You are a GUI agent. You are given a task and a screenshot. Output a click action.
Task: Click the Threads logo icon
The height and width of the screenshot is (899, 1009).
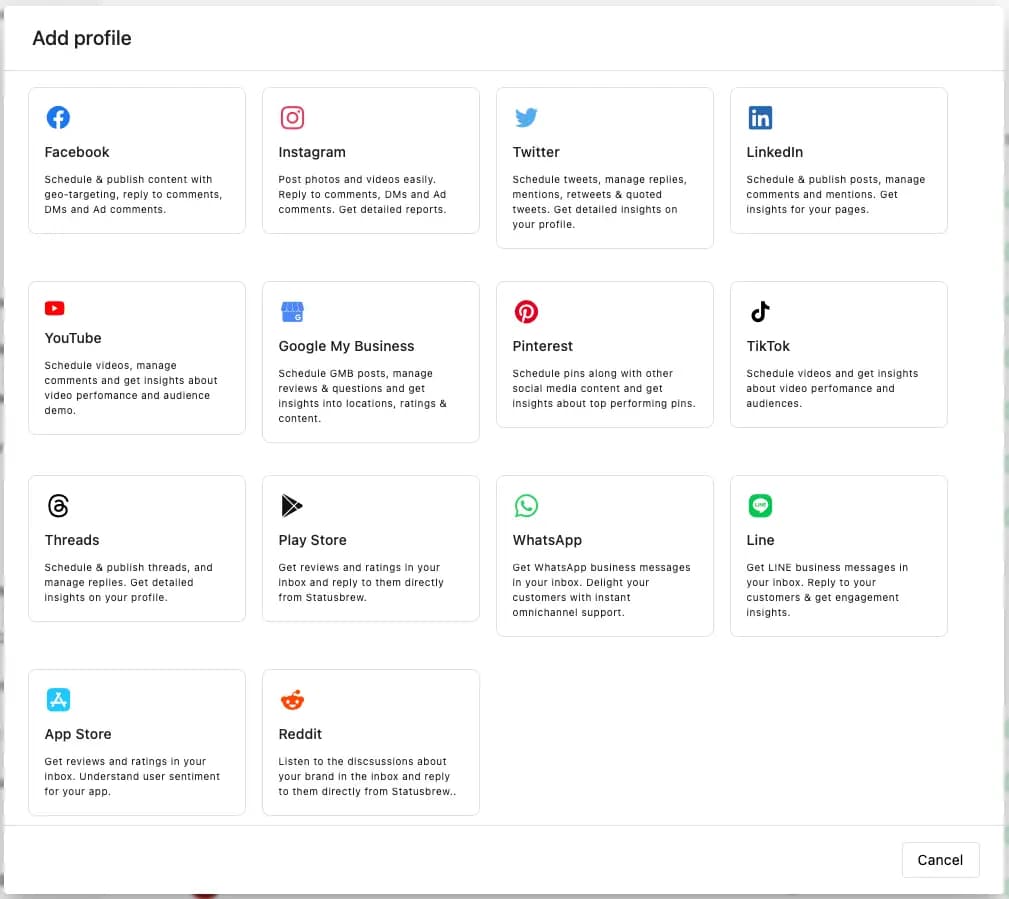point(58,506)
